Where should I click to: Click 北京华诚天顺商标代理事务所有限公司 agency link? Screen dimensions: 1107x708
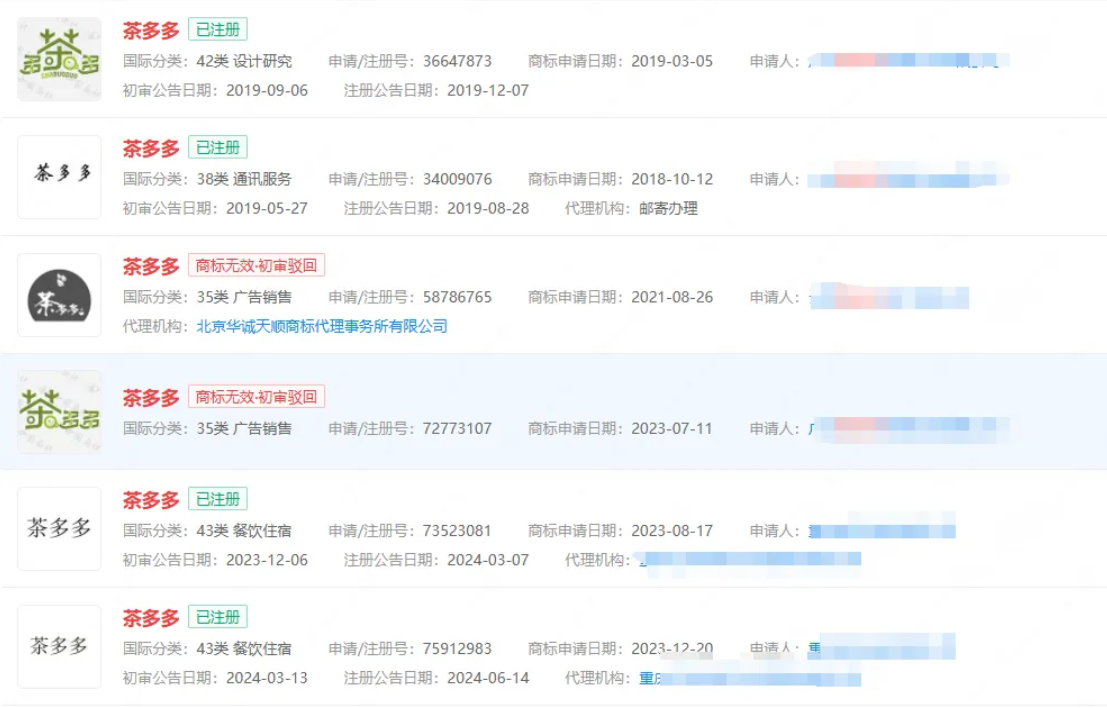[322, 326]
